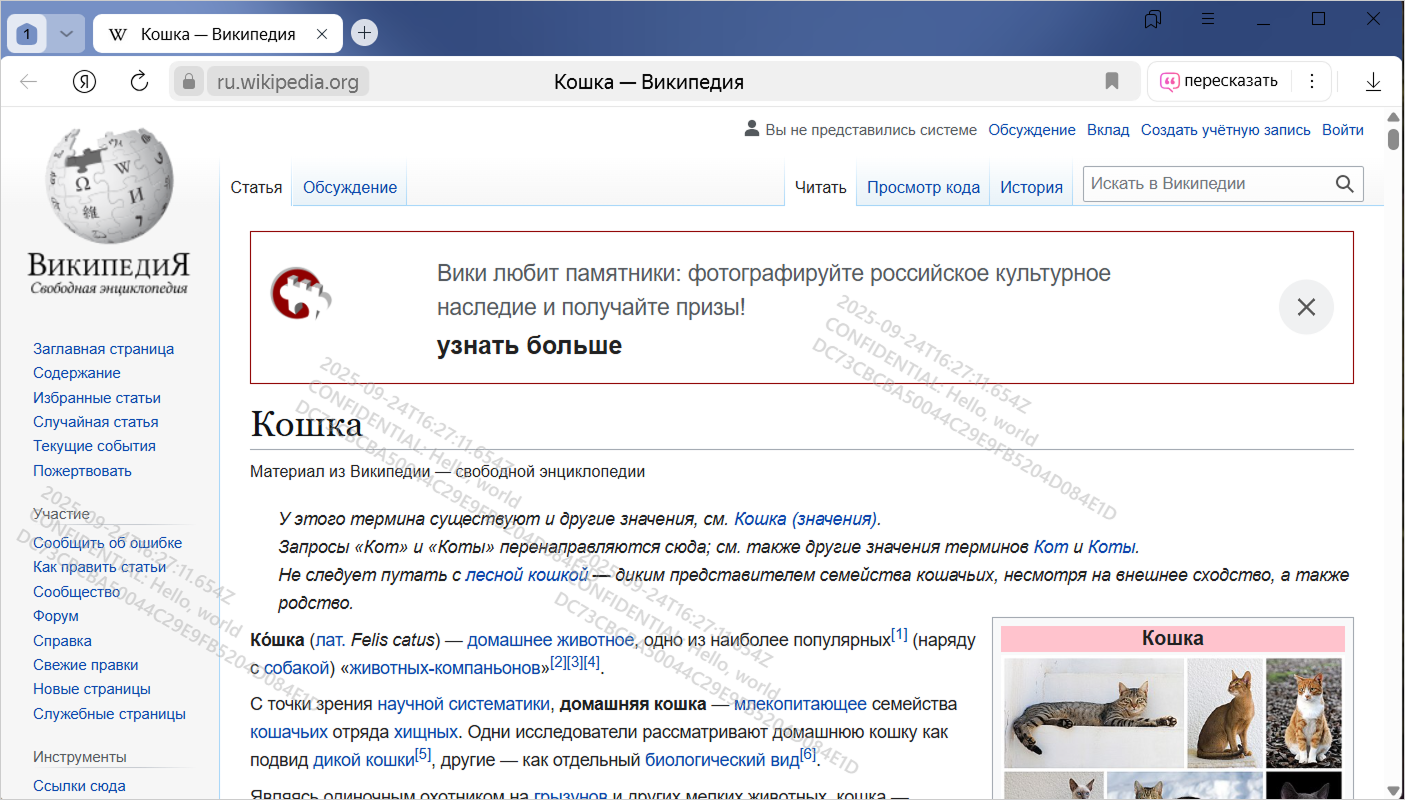Open the История tab
The width and height of the screenshot is (1405, 800).
(1031, 187)
